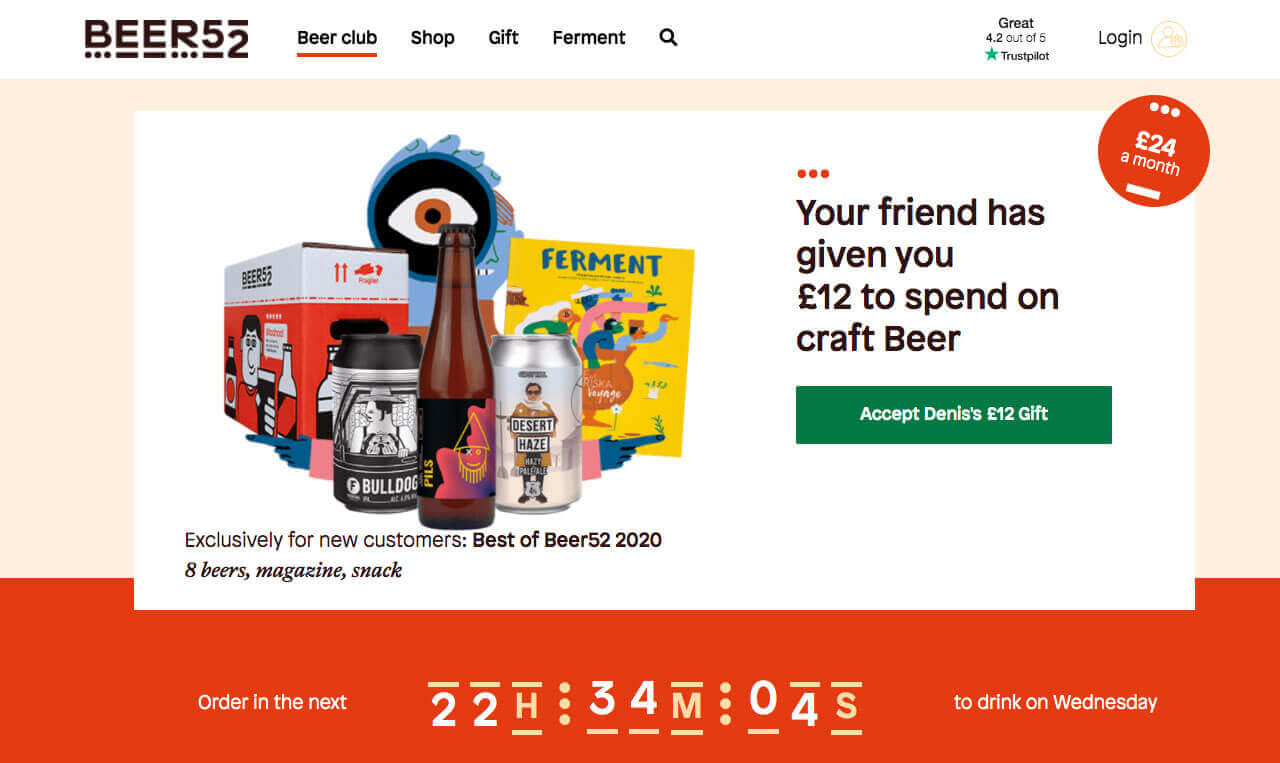This screenshot has width=1280, height=763.
Task: Click the Bulldog beer can image
Action: click(x=376, y=422)
